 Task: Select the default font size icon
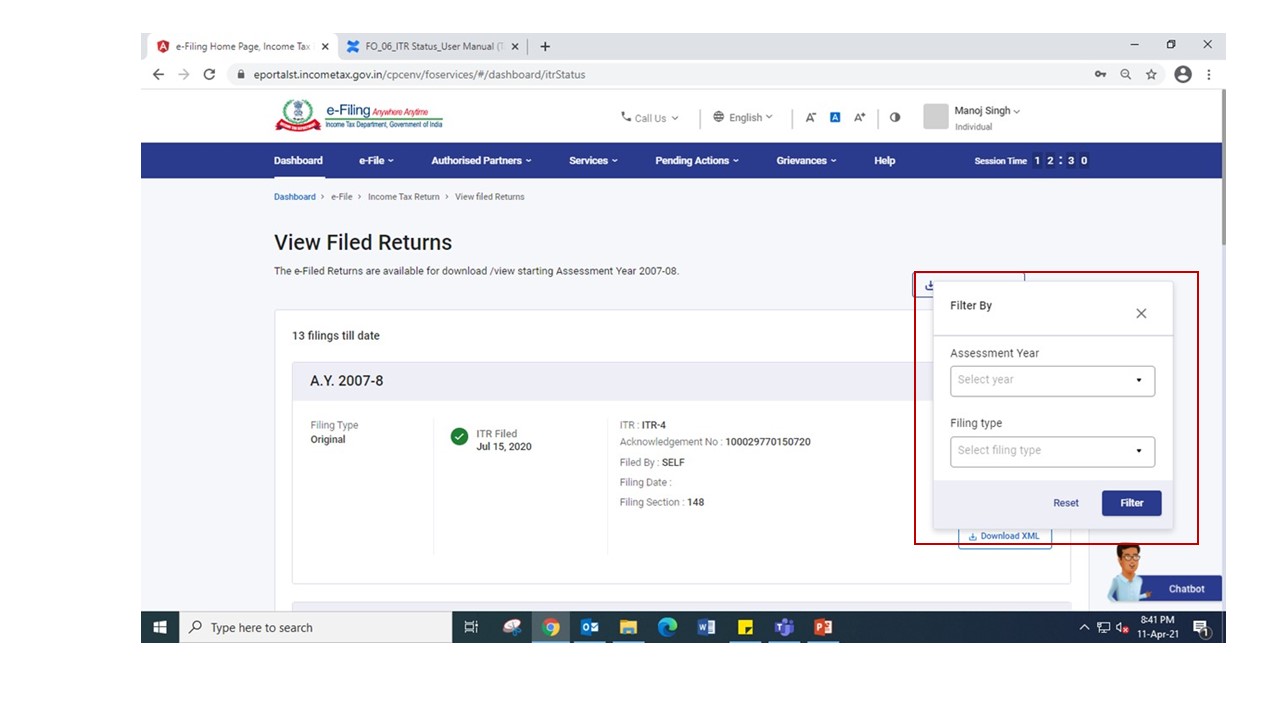[835, 117]
